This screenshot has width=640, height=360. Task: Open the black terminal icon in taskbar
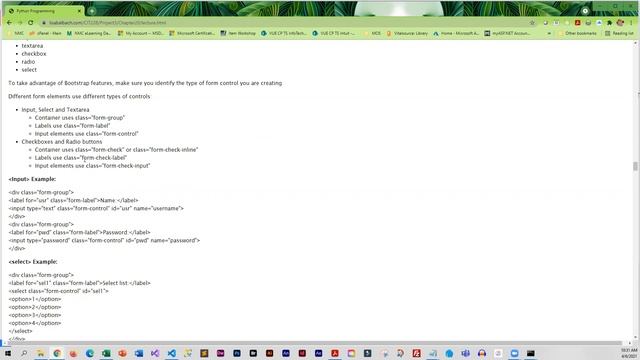[x=531, y=353]
